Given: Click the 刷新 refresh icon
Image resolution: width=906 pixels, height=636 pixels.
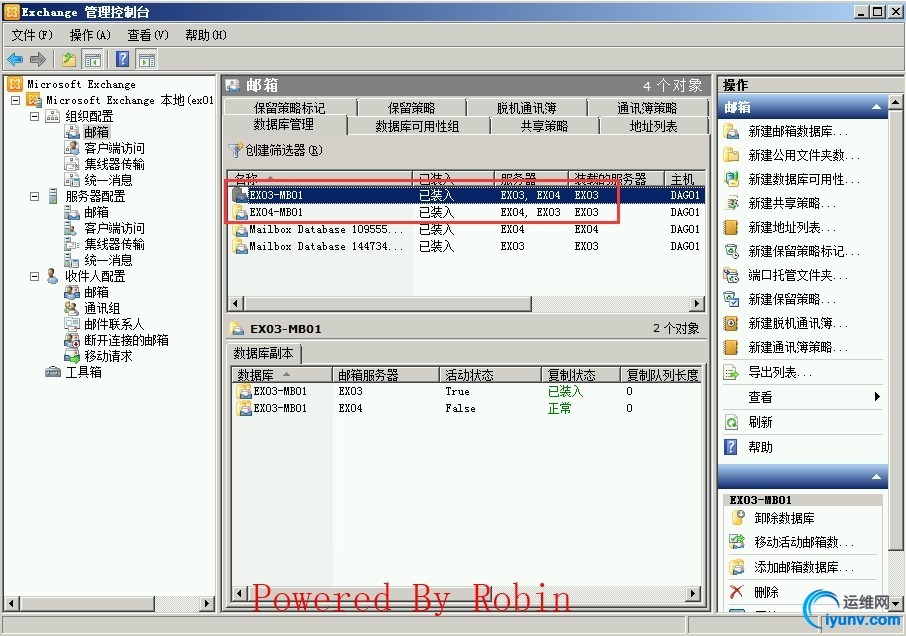Looking at the screenshot, I should (732, 422).
